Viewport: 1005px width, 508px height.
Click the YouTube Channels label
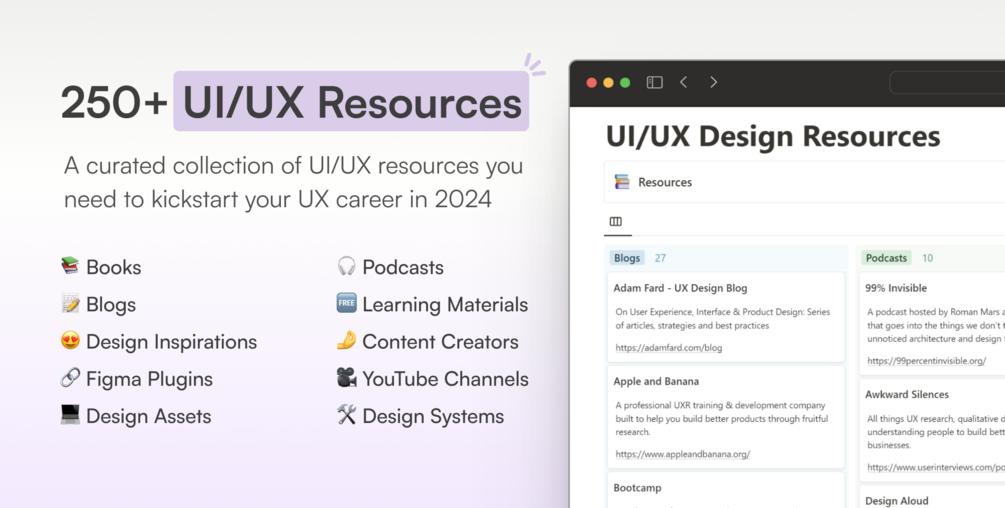pyautogui.click(x=445, y=379)
